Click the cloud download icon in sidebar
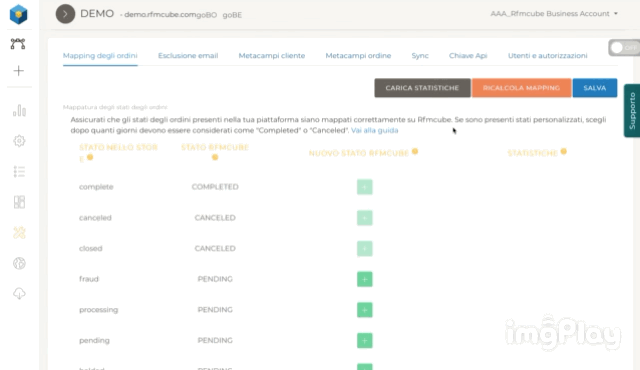 point(19,293)
